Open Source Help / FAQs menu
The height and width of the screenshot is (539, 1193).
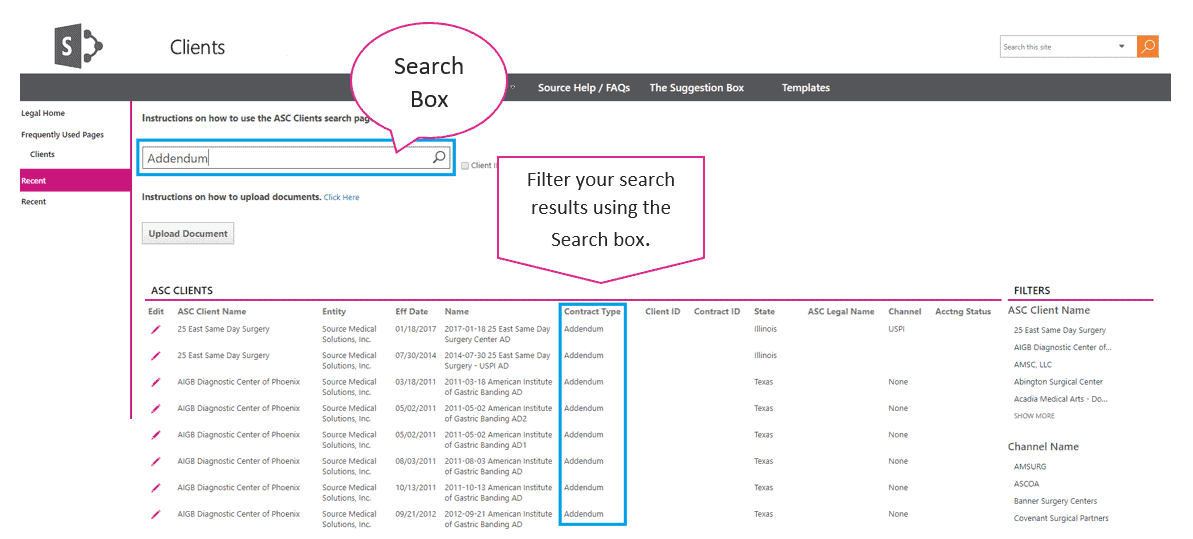click(584, 88)
